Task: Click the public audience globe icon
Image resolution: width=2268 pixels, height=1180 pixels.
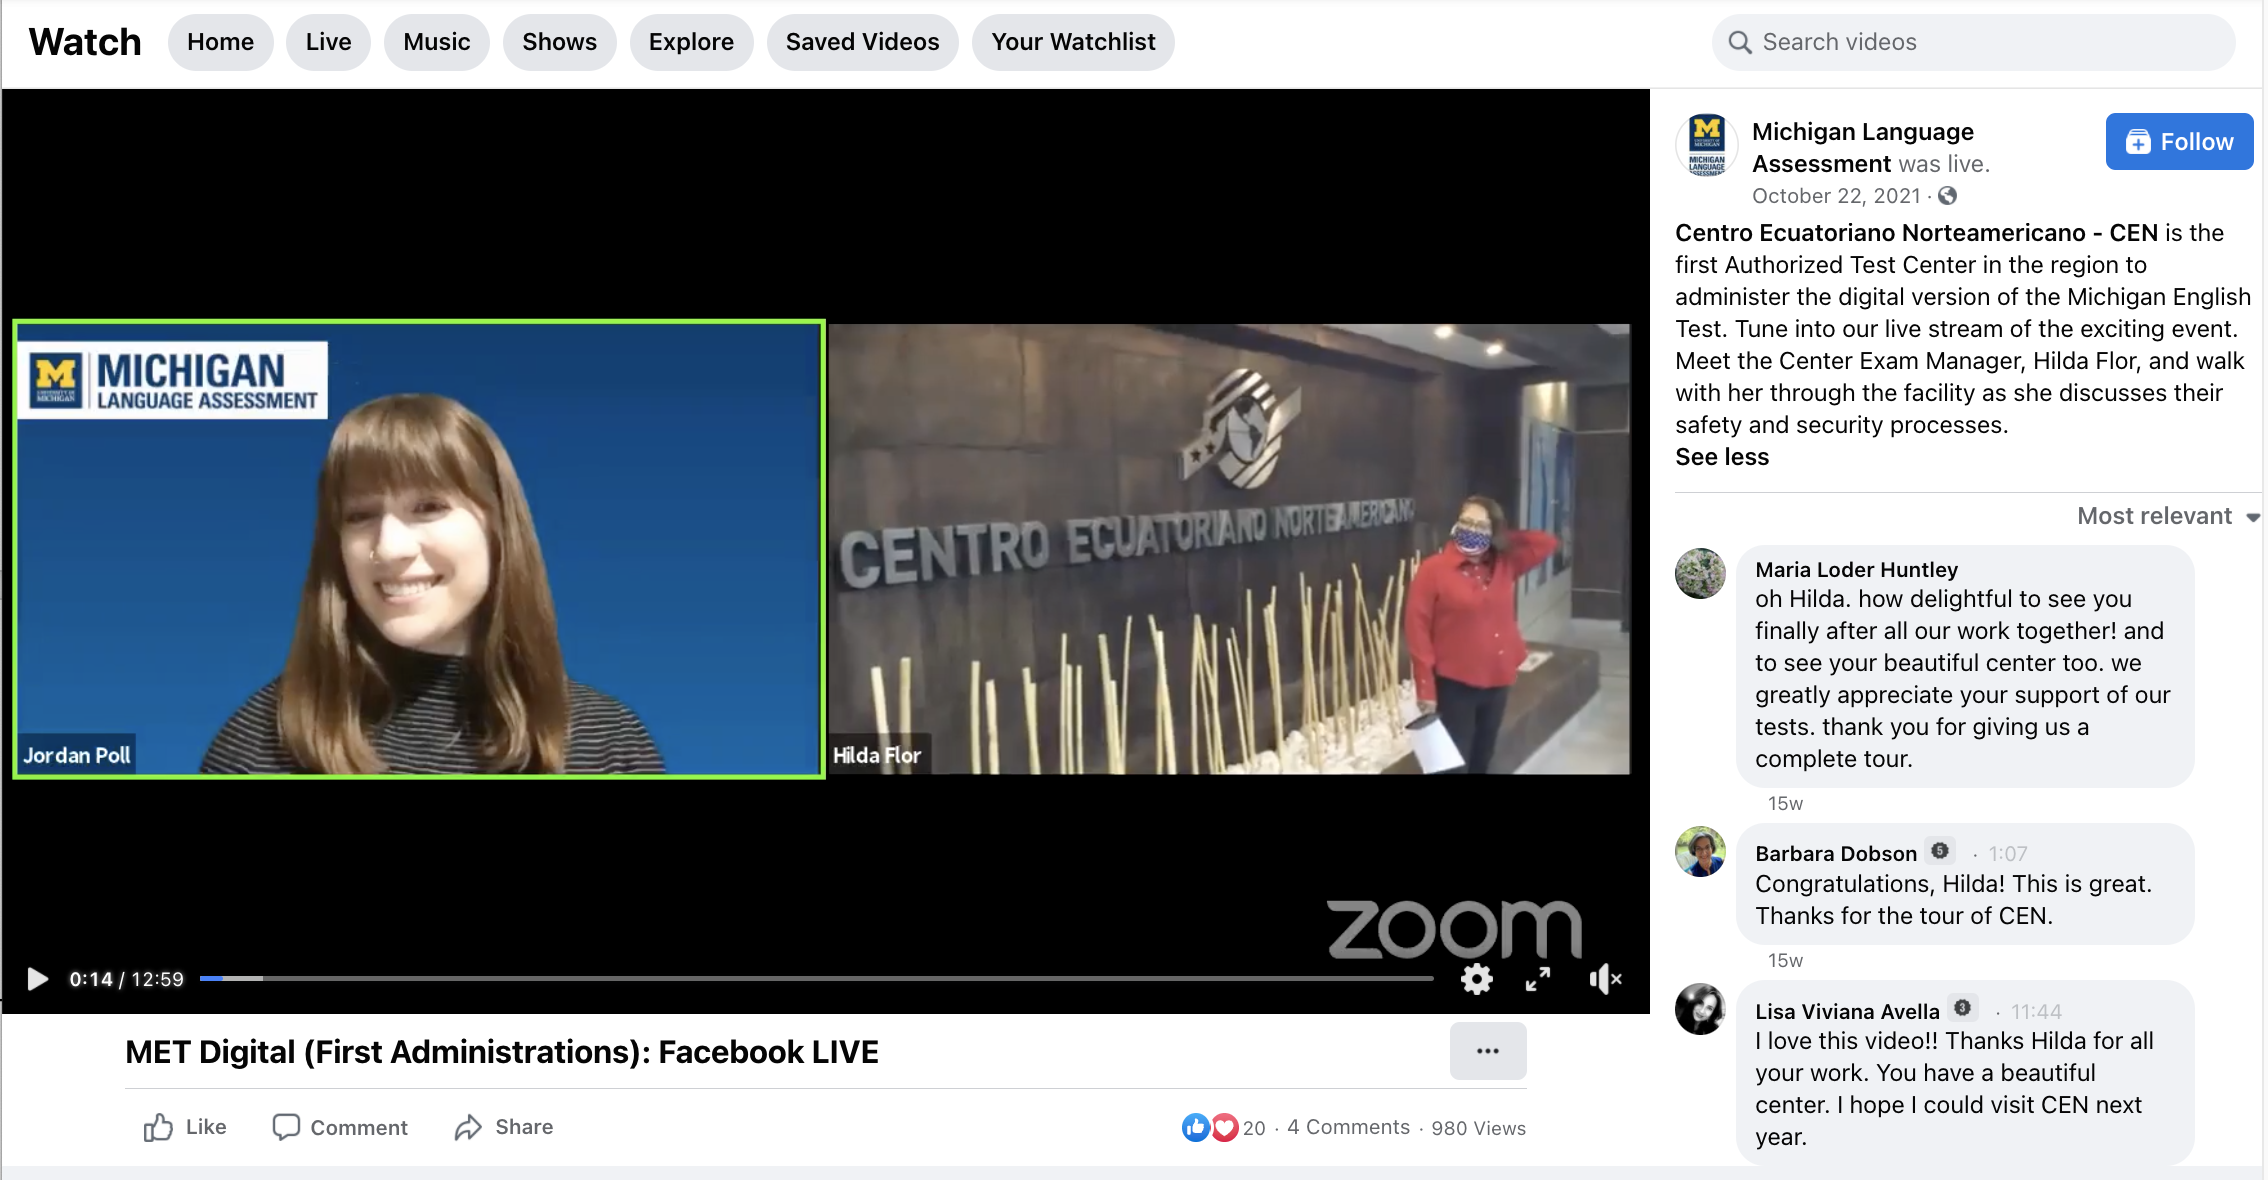Action: pyautogui.click(x=1947, y=196)
